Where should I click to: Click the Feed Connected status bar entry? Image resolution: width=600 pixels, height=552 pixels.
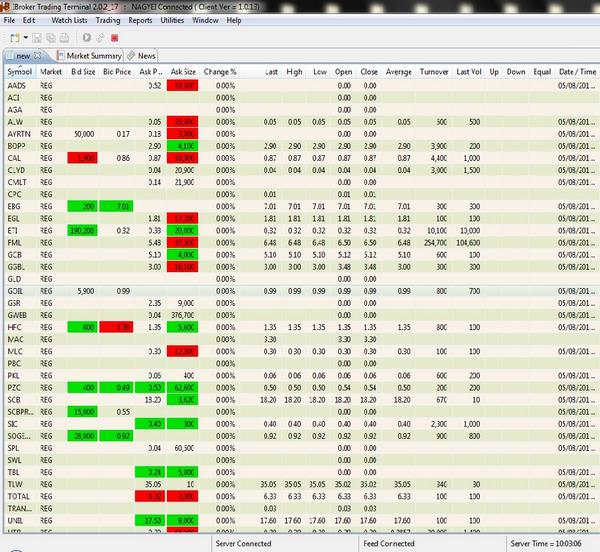coord(389,543)
